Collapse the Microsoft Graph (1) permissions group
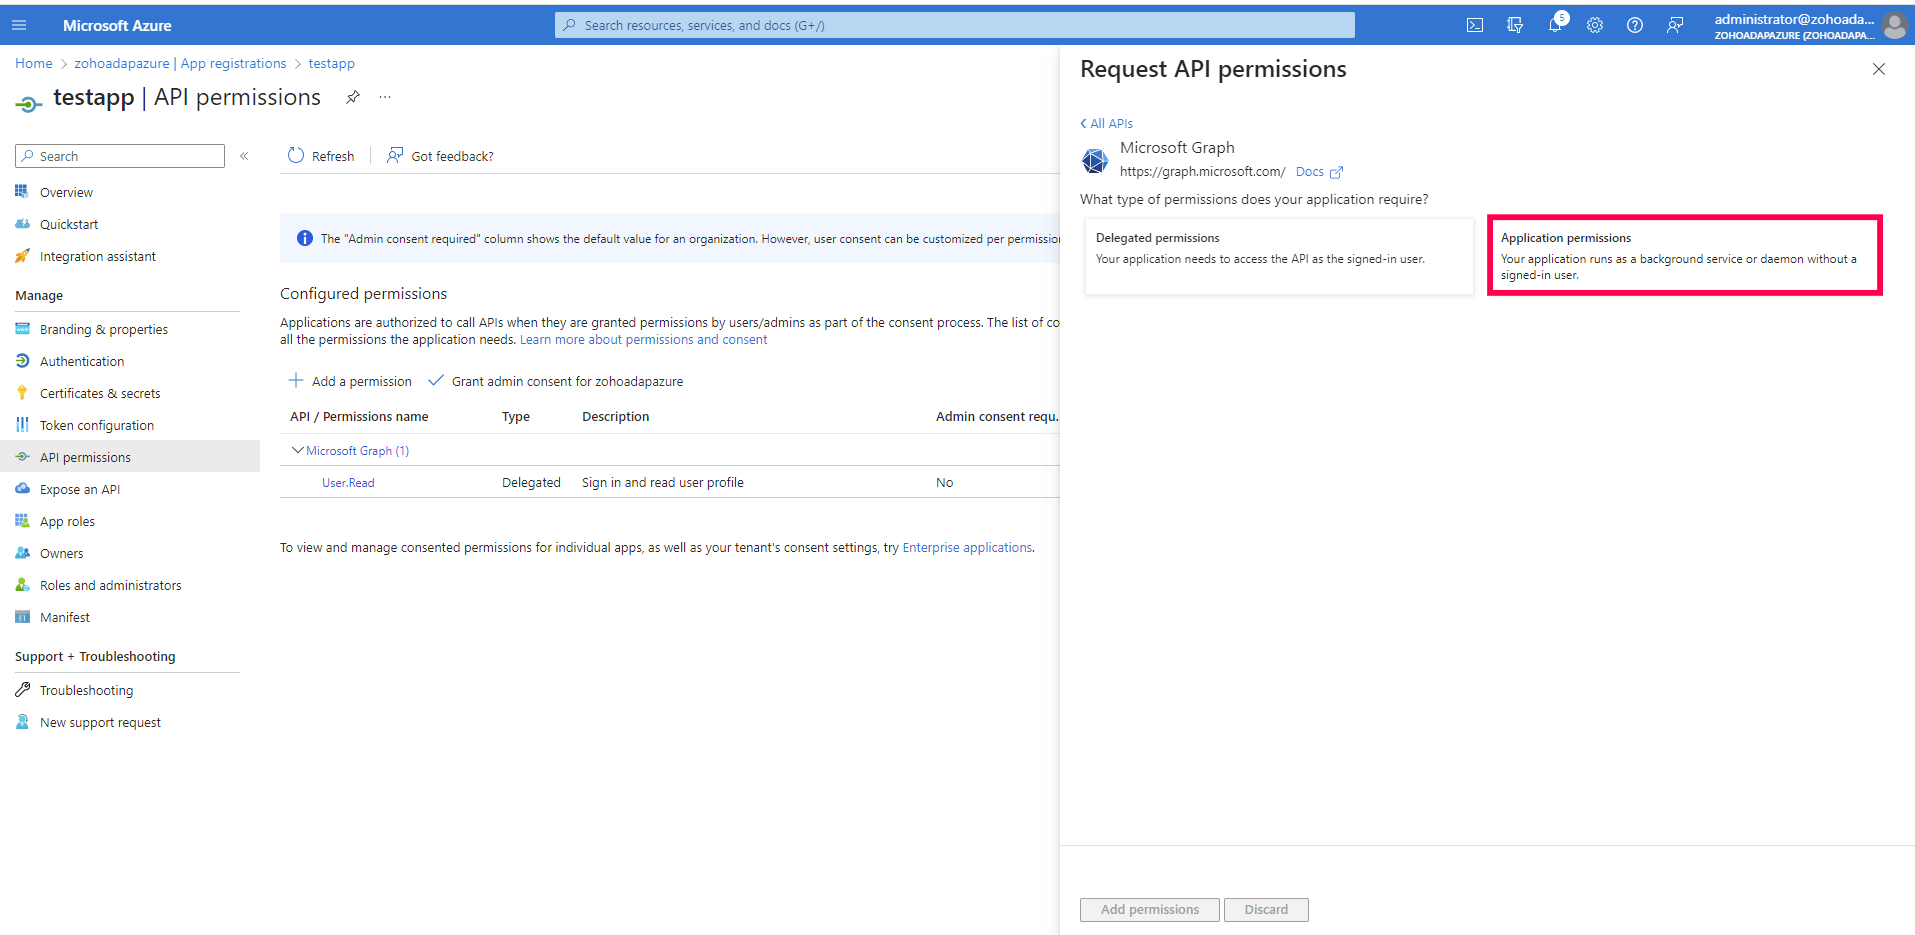This screenshot has width=1915, height=935. 297,450
